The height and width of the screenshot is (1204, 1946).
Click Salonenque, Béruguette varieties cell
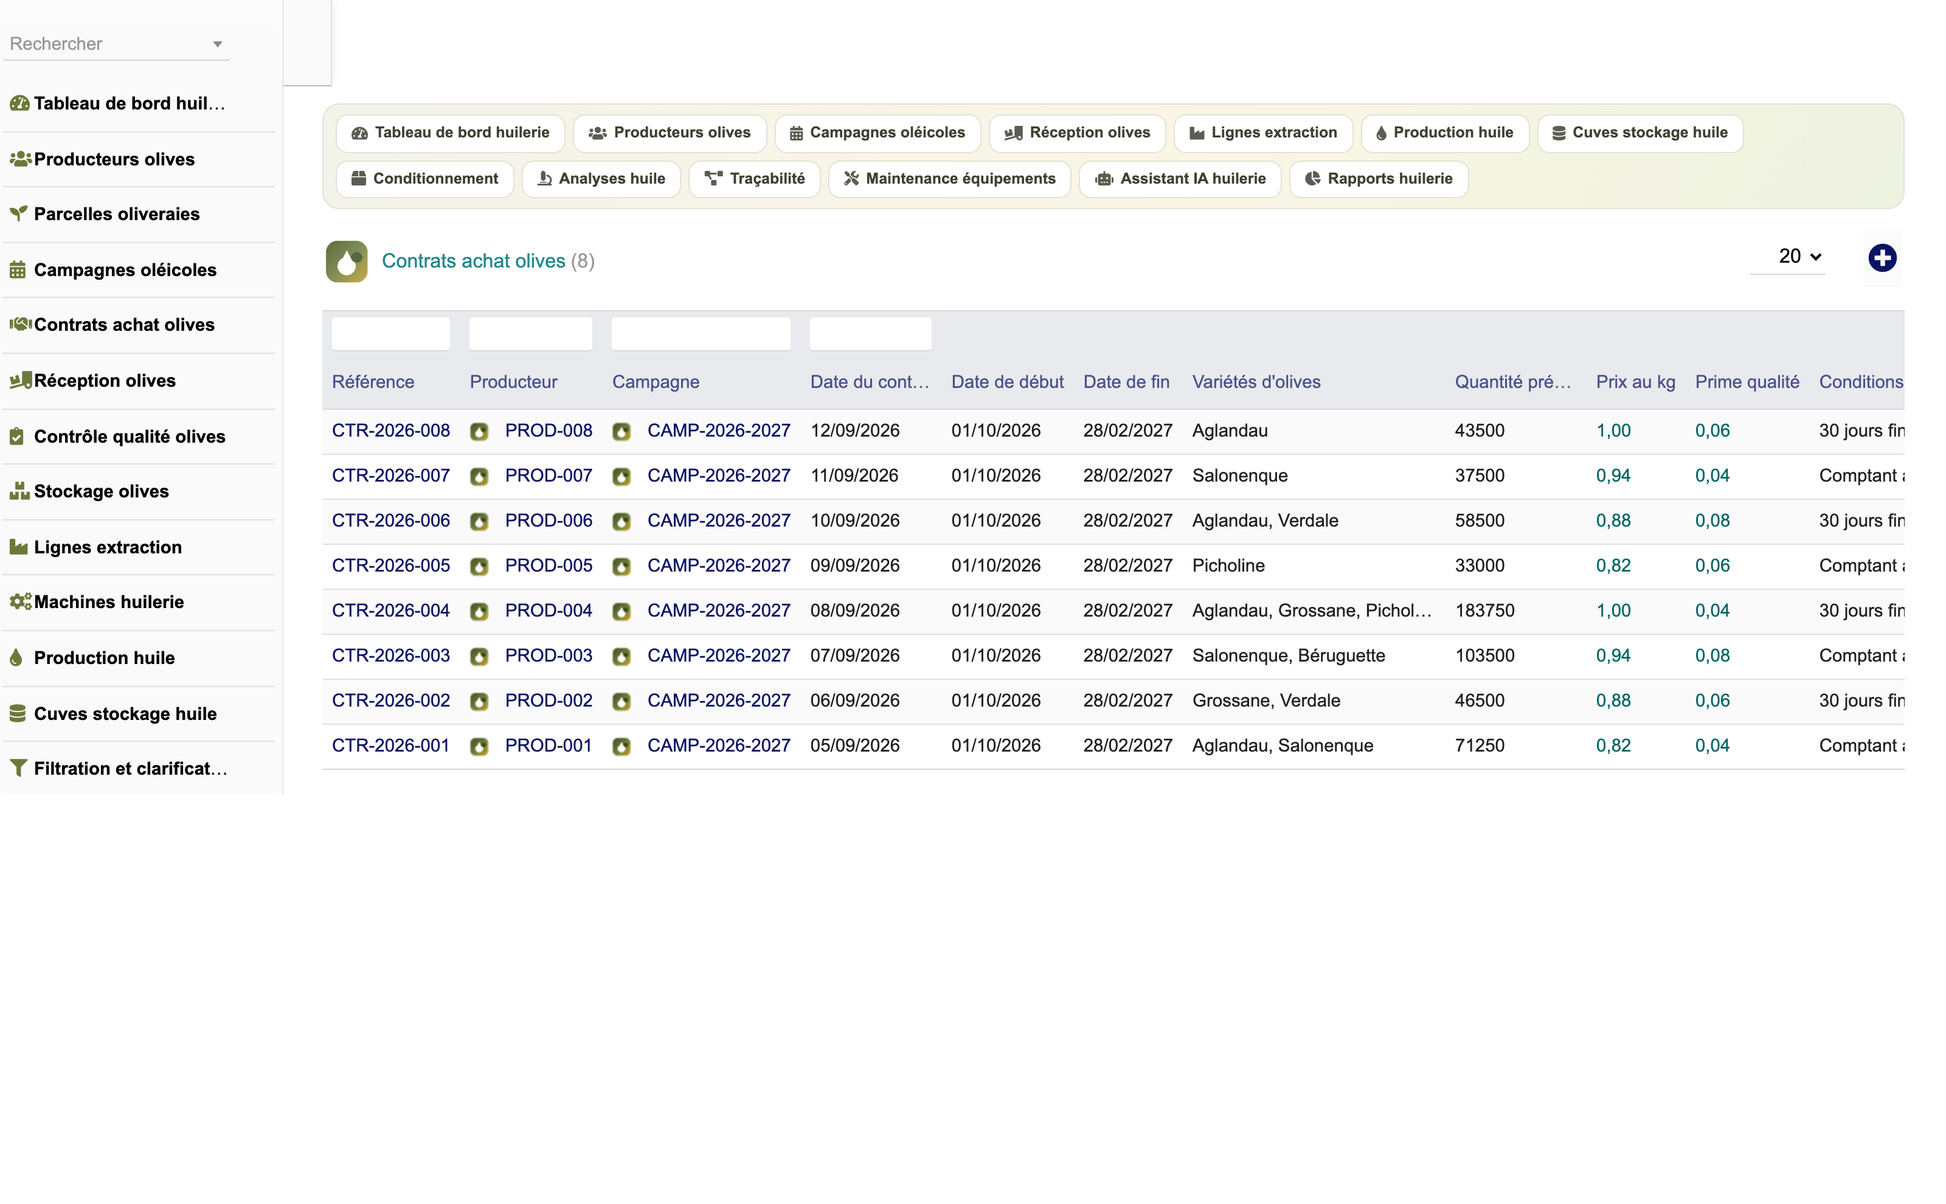1288,656
